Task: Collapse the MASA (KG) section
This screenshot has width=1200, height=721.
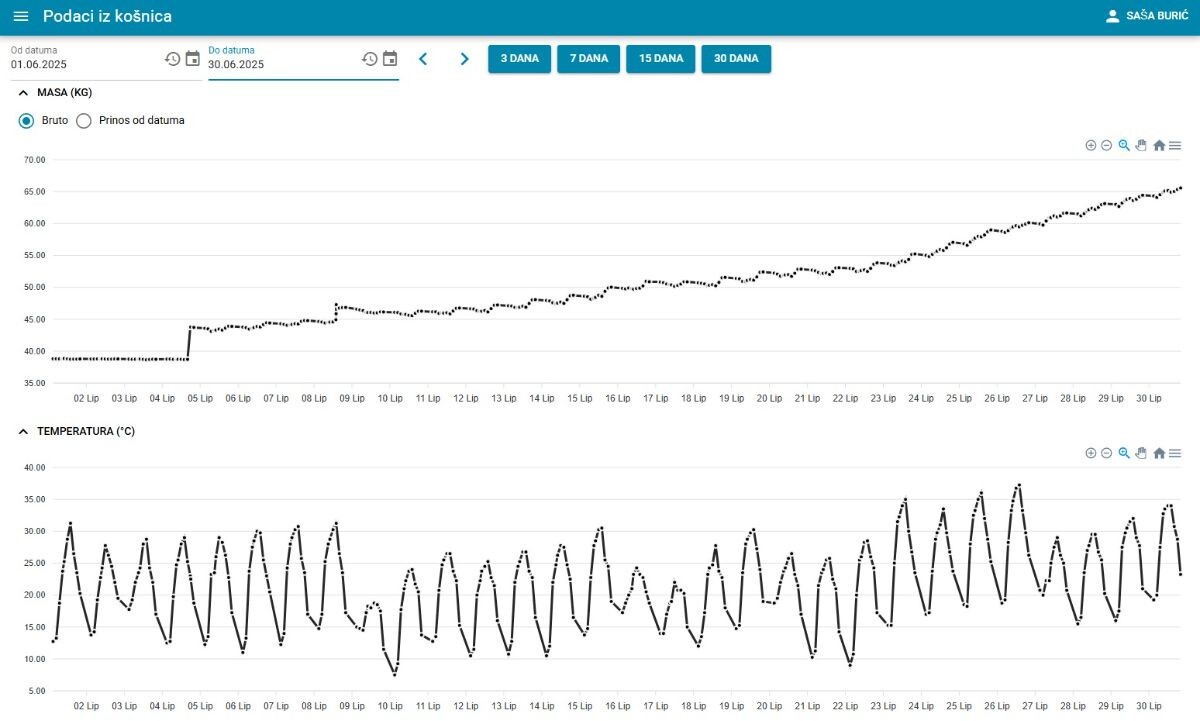Action: coord(24,93)
